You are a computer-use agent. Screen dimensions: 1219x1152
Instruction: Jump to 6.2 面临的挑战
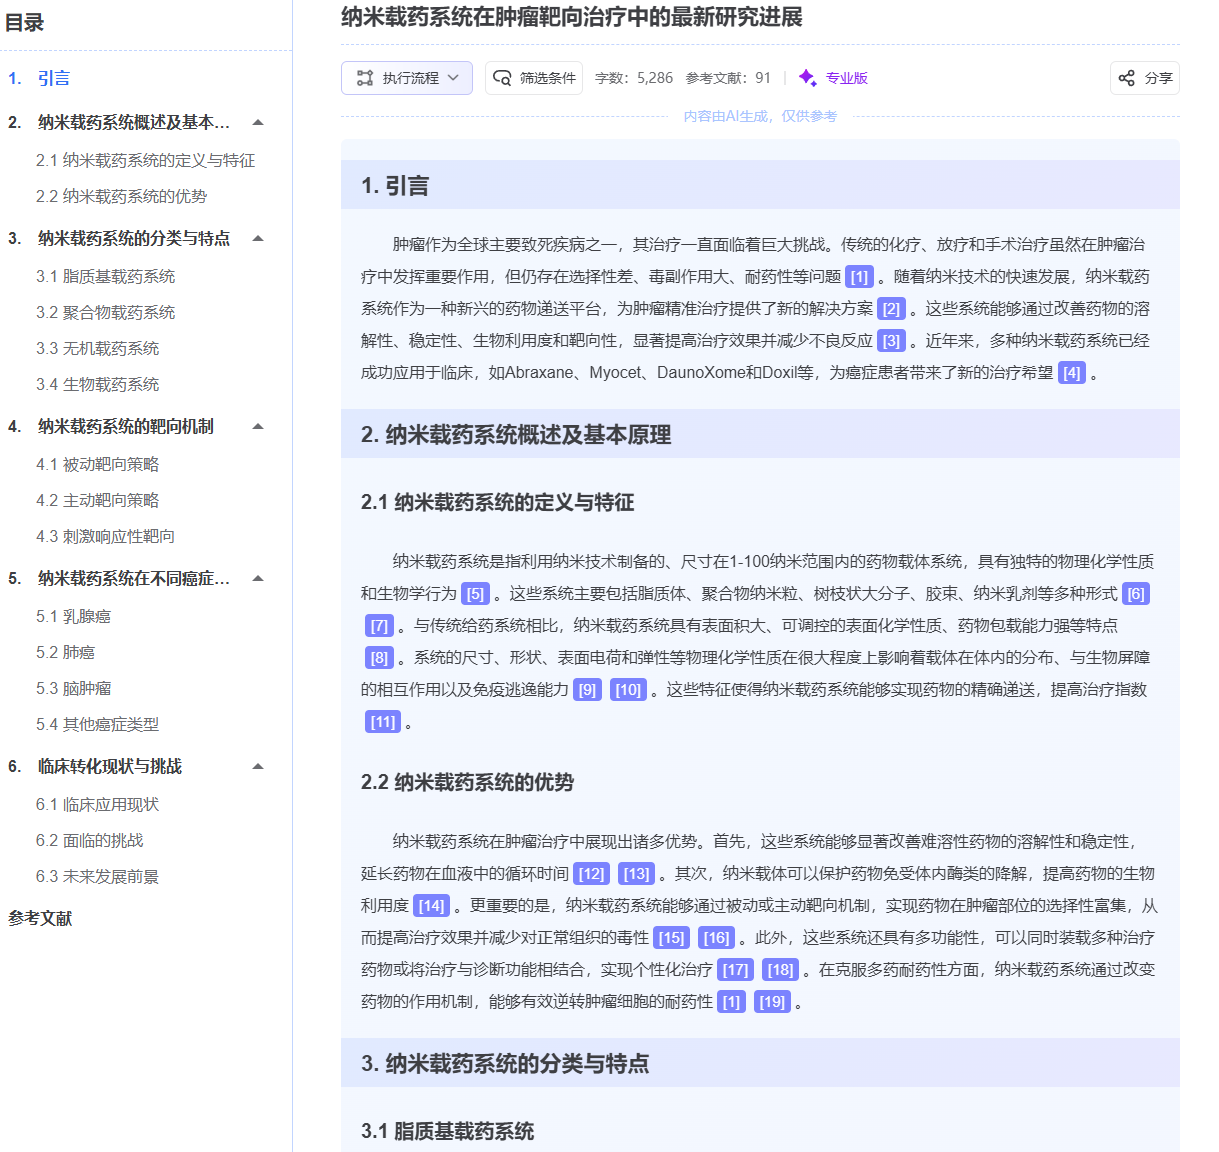90,840
